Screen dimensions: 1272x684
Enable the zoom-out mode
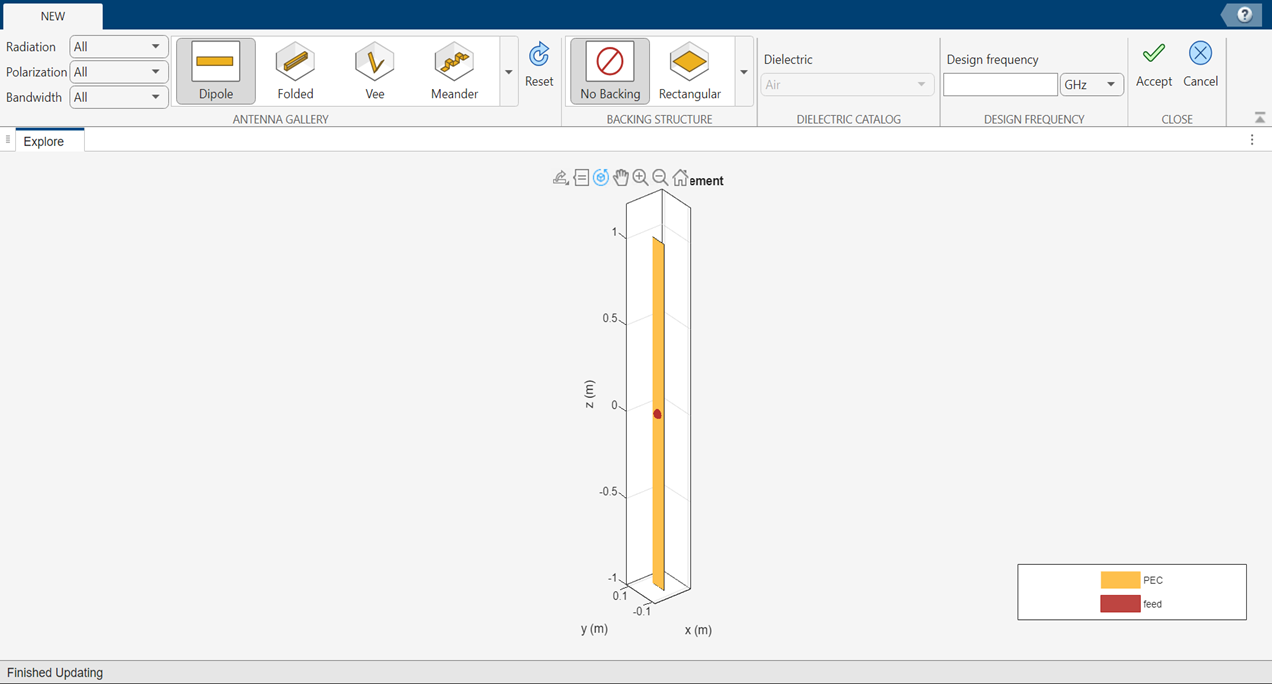click(661, 177)
